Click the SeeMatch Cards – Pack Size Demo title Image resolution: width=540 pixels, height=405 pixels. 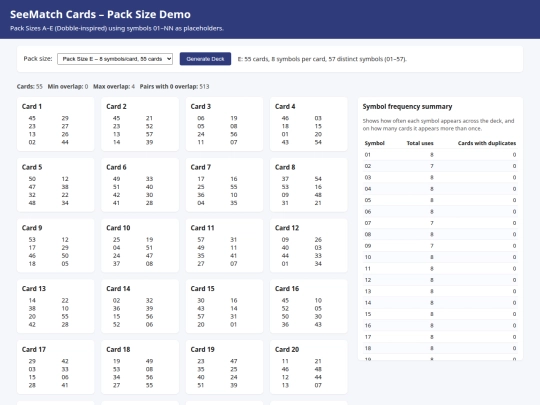(100, 14)
